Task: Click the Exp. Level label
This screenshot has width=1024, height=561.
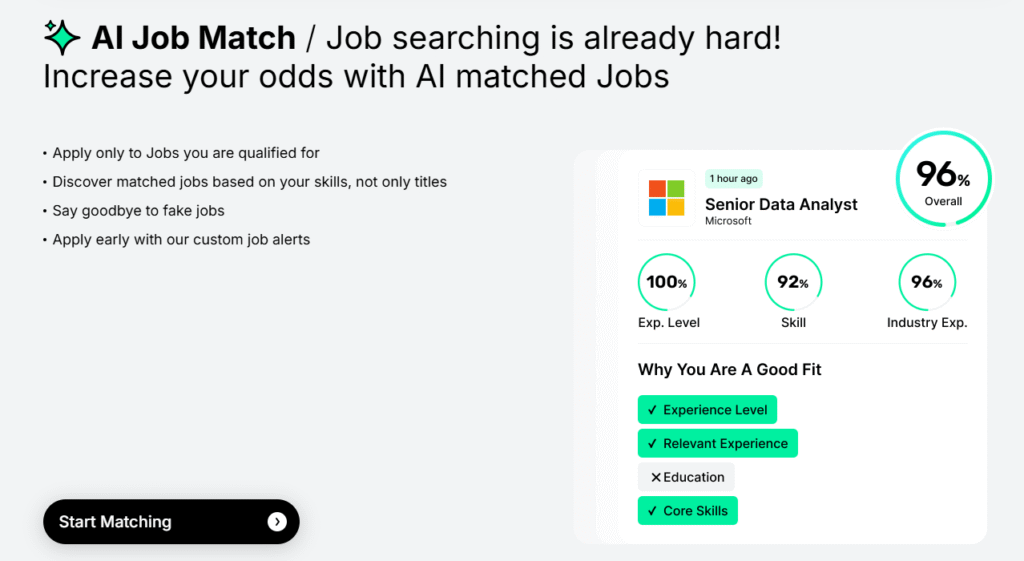Action: pyautogui.click(x=669, y=323)
